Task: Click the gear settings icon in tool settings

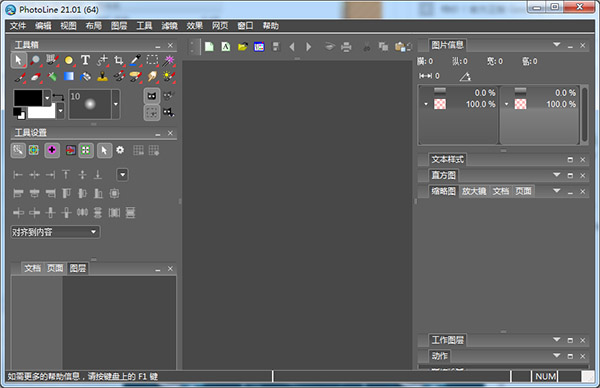Action: [x=120, y=150]
